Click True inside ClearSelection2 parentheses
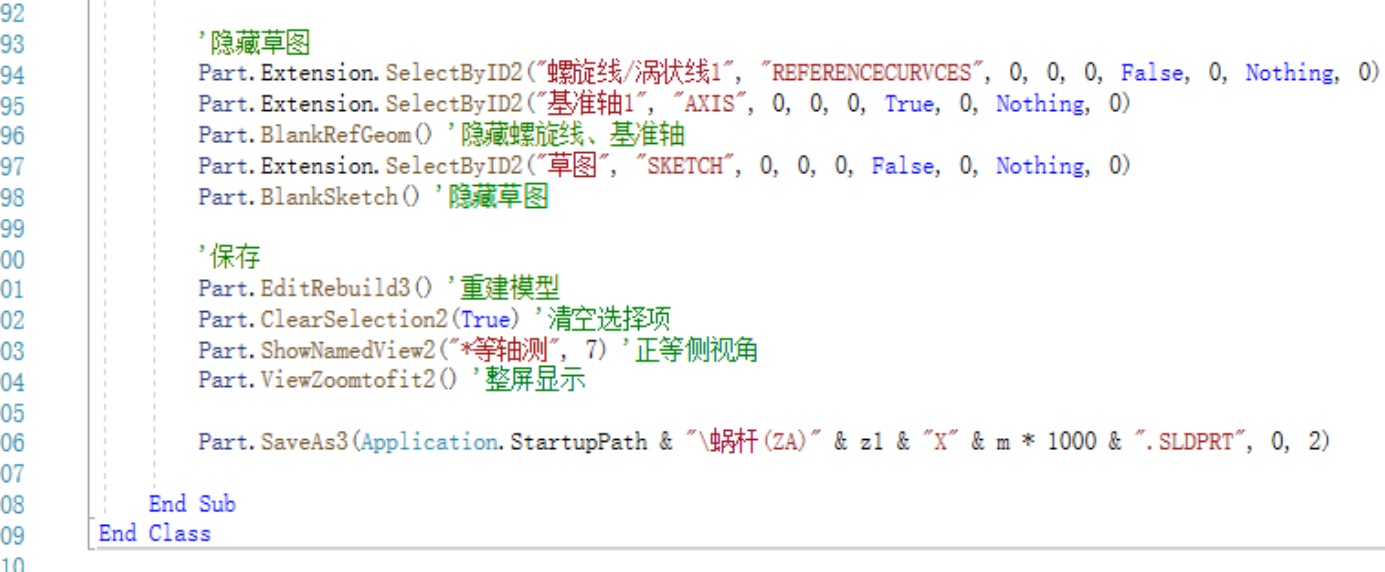This screenshot has height=572, width=1385. 484,320
